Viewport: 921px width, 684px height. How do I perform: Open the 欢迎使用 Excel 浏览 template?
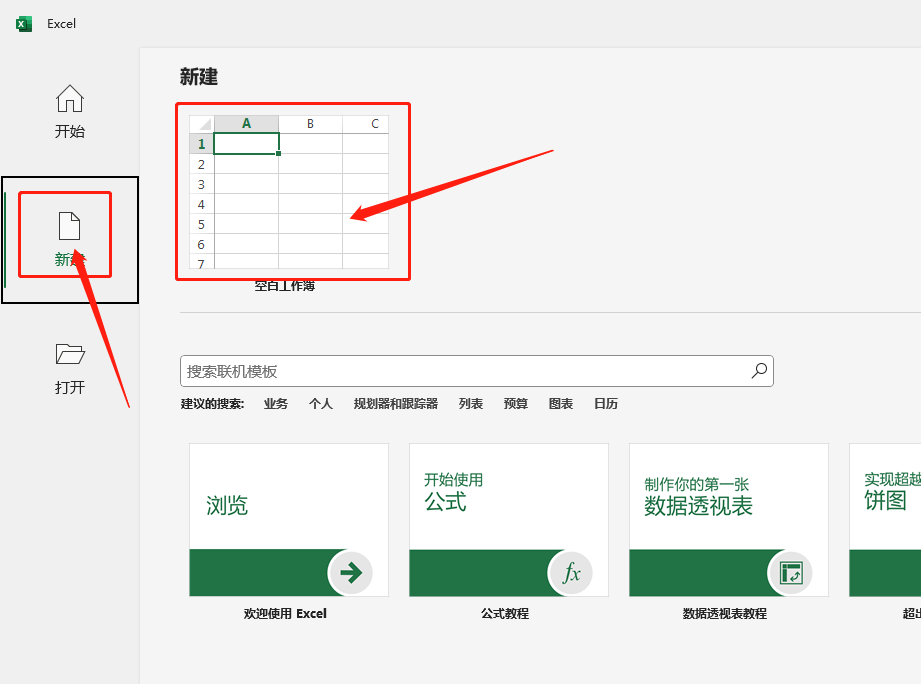click(x=289, y=520)
